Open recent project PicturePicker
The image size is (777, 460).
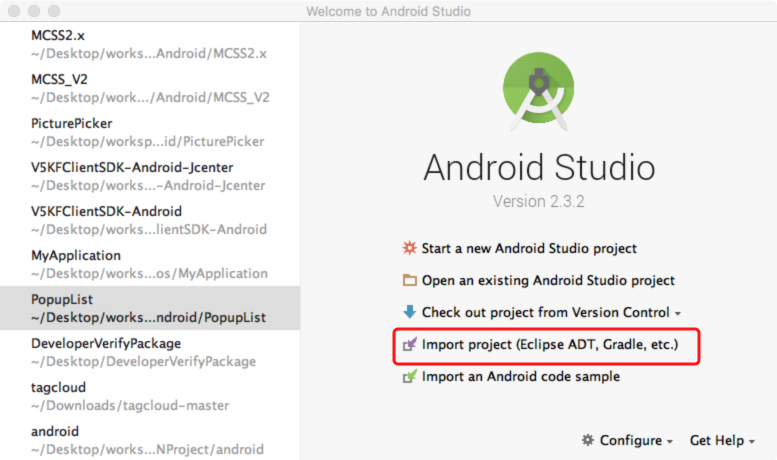pos(150,132)
